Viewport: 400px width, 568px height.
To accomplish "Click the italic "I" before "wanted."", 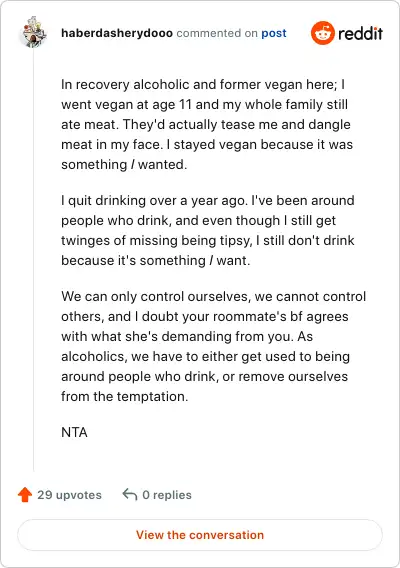I will [x=133, y=164].
